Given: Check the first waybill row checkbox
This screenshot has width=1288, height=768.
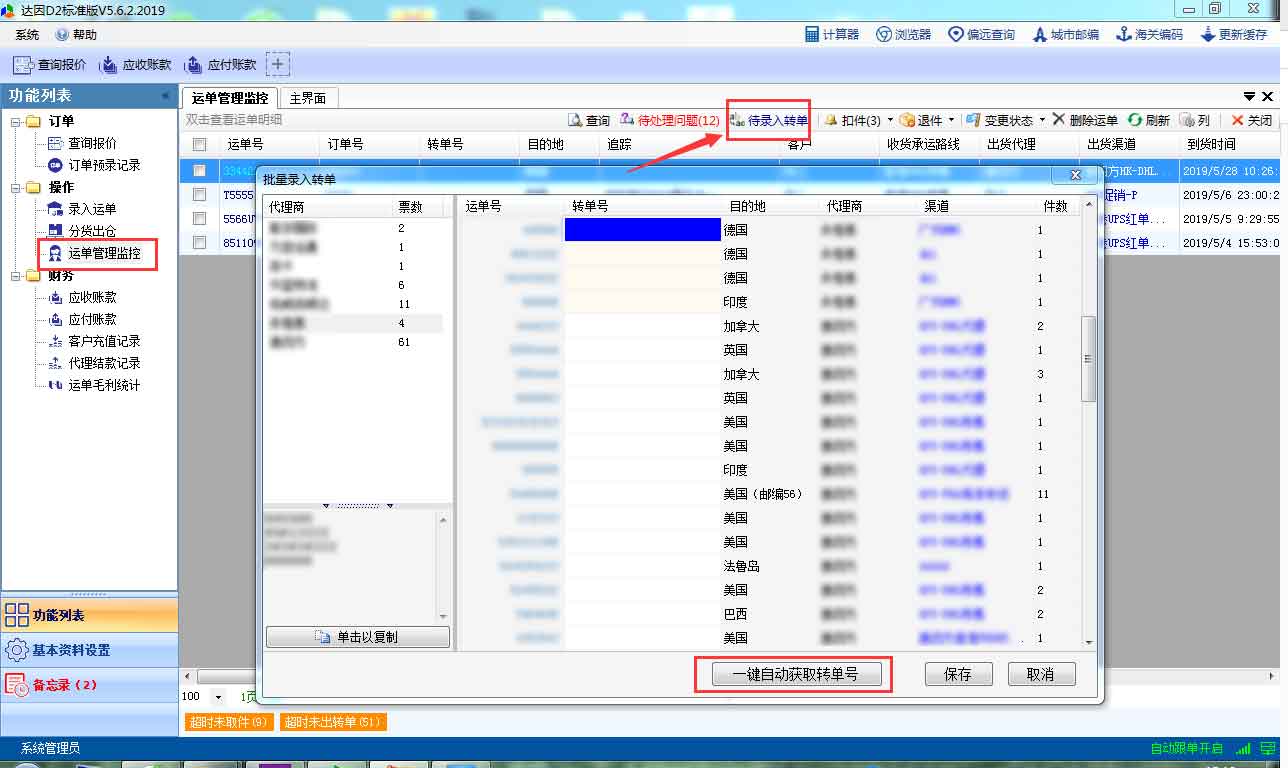Looking at the screenshot, I should [200, 171].
